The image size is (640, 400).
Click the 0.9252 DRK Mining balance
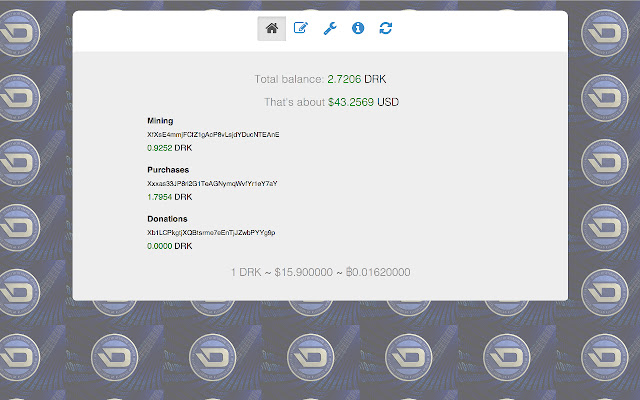point(169,148)
